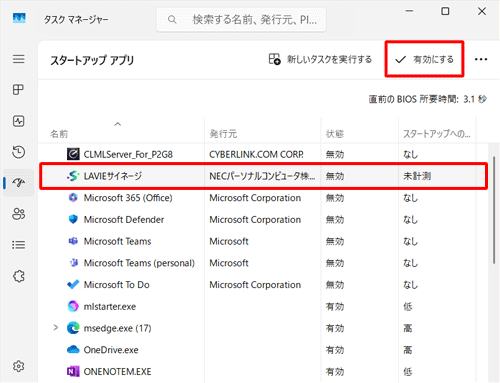Click the 直前の BIOS 所要時間 text
This screenshot has width=500, height=383.
point(428,99)
